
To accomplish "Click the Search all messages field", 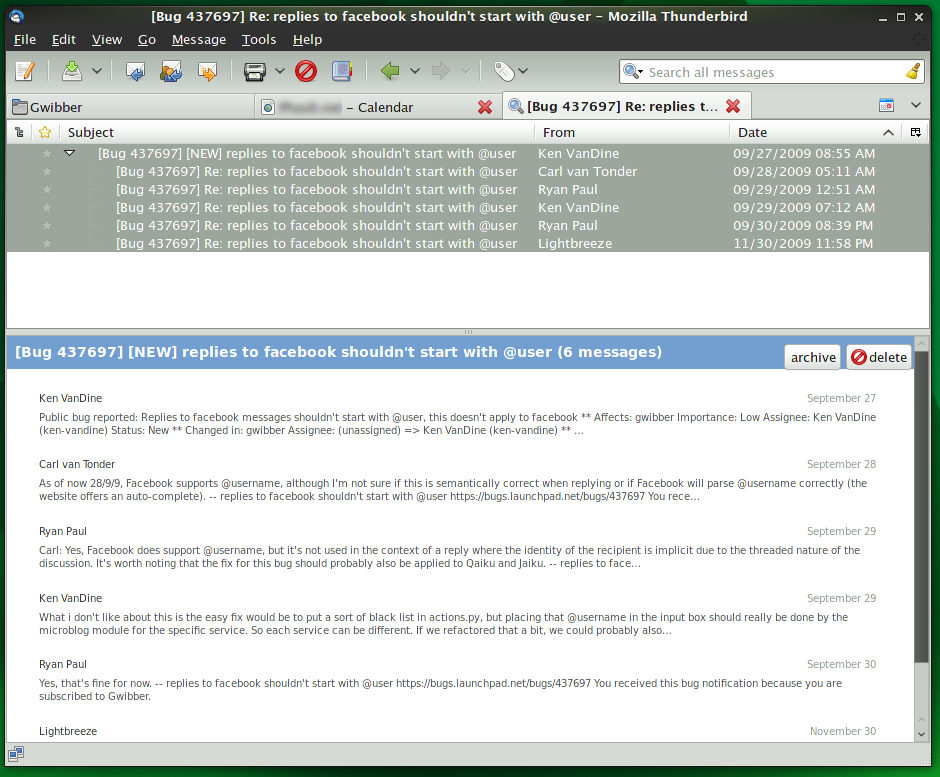I will (772, 72).
